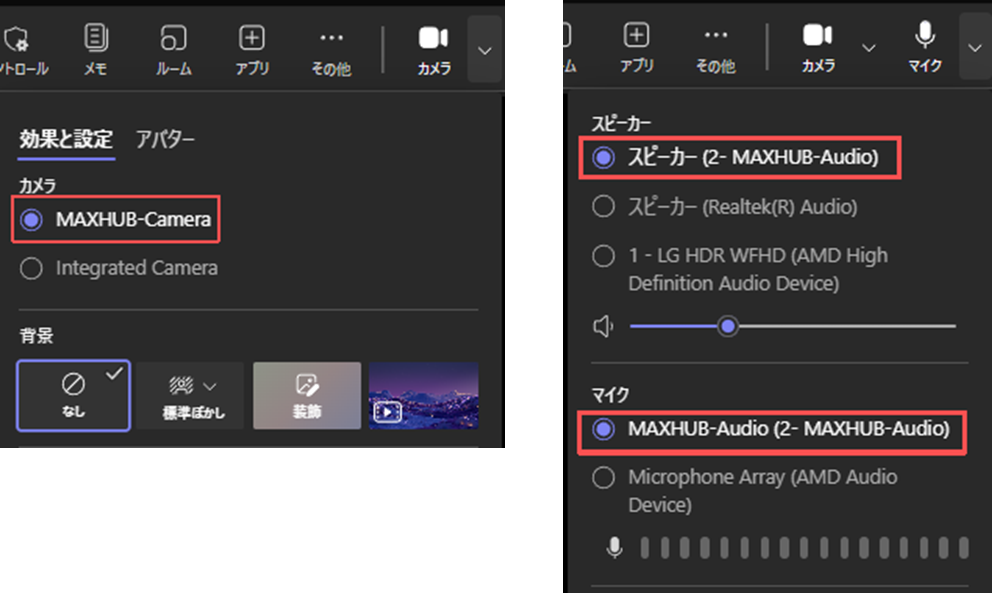Switch to 効果と設定 tab

coord(66,139)
